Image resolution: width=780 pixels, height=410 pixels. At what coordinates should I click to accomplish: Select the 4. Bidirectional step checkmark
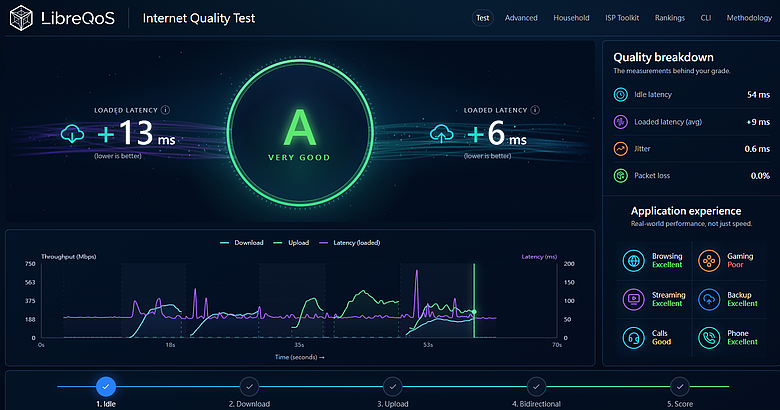coord(536,386)
